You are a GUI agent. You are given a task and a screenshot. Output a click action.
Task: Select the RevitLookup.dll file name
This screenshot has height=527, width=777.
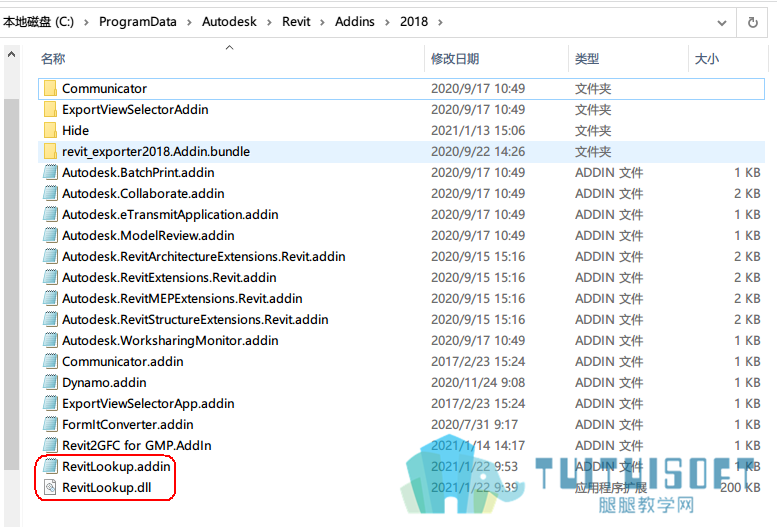[x=107, y=487]
